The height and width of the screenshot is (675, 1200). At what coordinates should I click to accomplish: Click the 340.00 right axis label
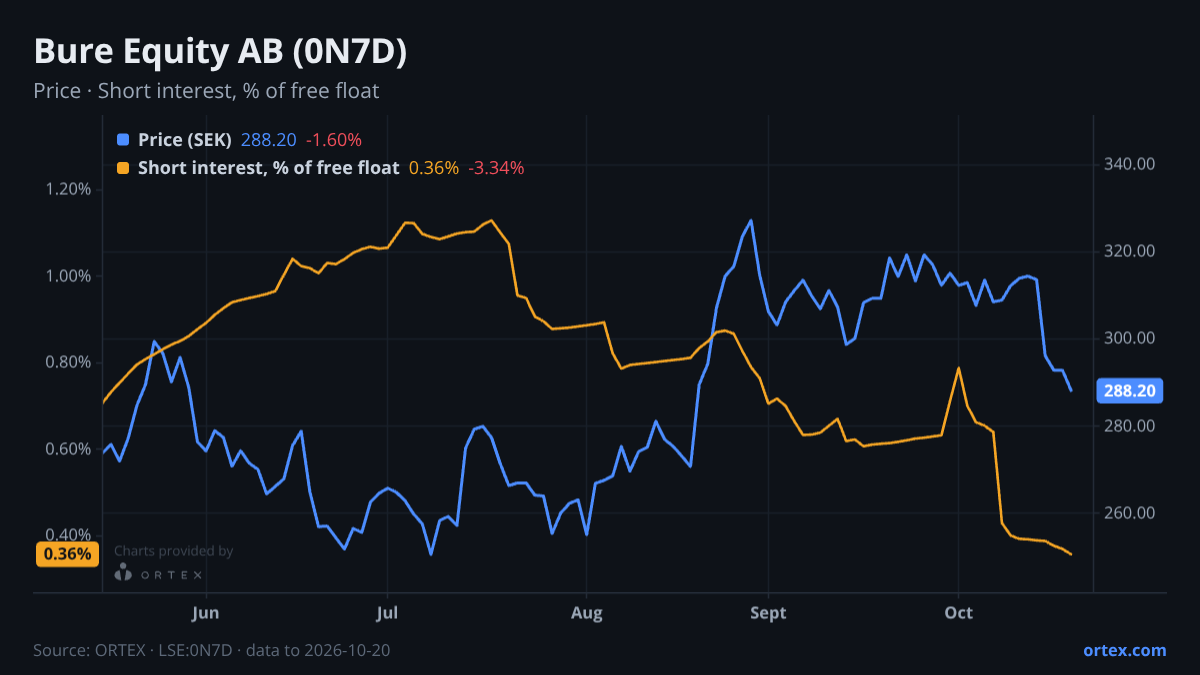tap(1130, 163)
